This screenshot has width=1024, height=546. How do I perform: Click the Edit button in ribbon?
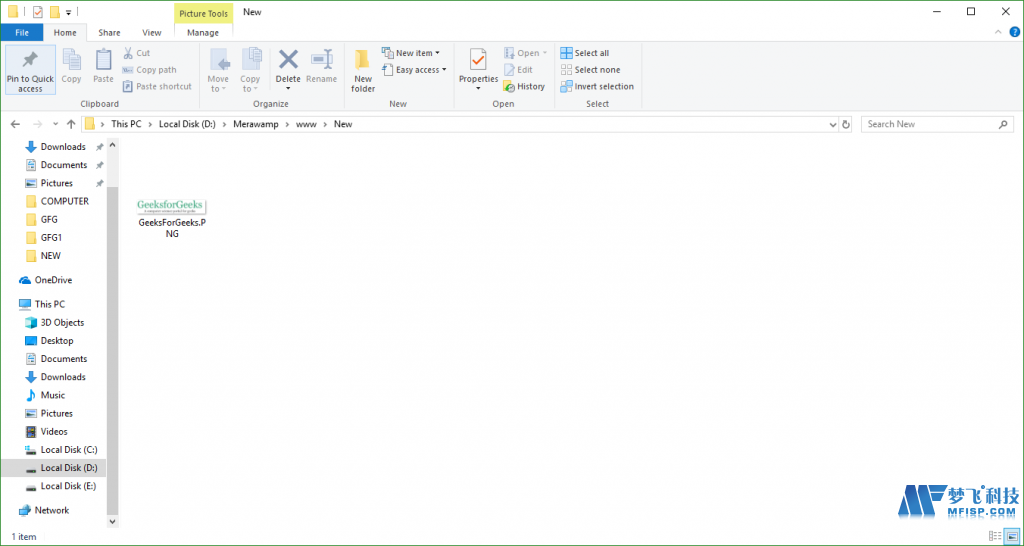[x=519, y=70]
